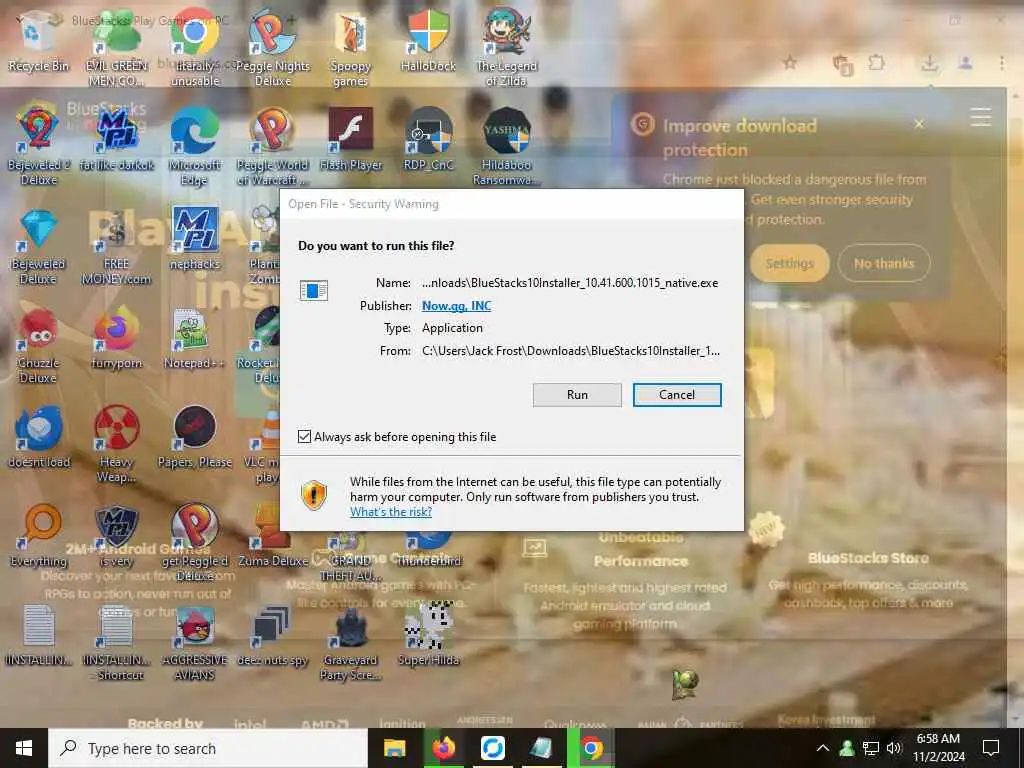The height and width of the screenshot is (768, 1024).
Task: Open Flash Player desktop icon
Action: (x=351, y=140)
